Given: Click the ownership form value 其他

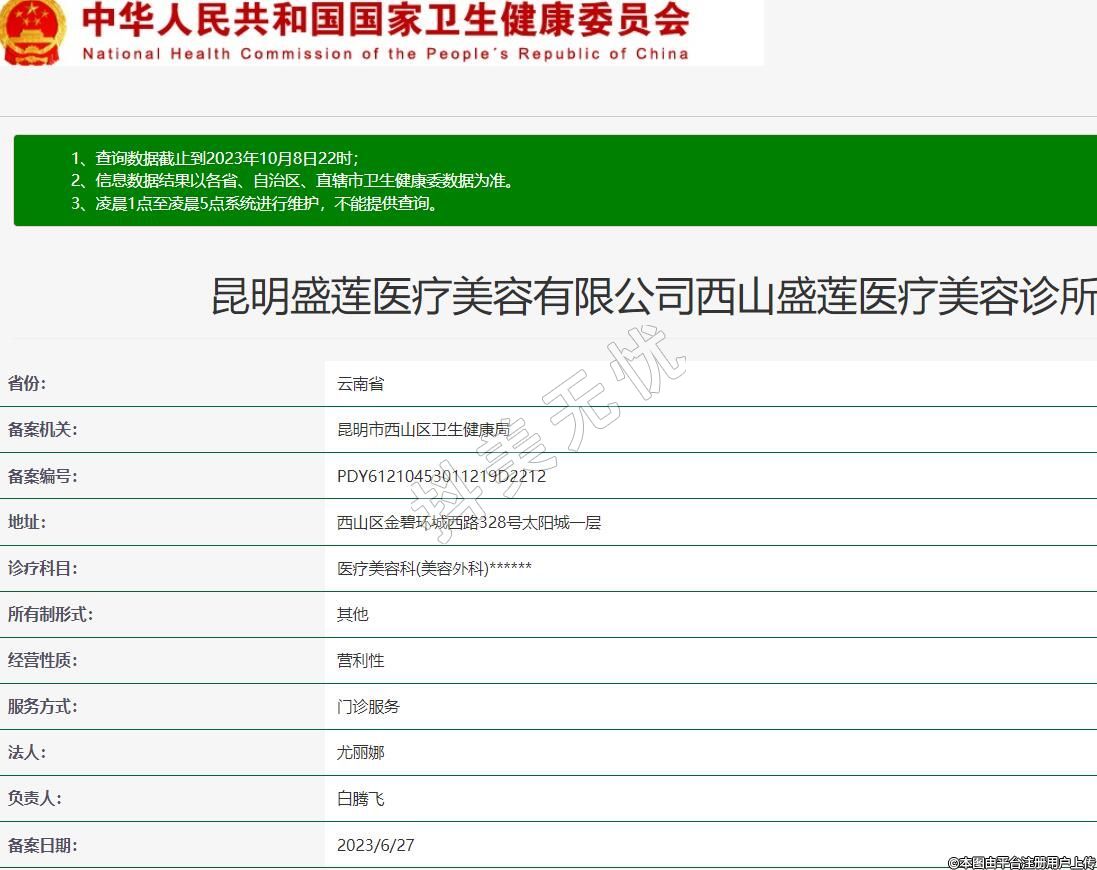Looking at the screenshot, I should click(352, 614).
